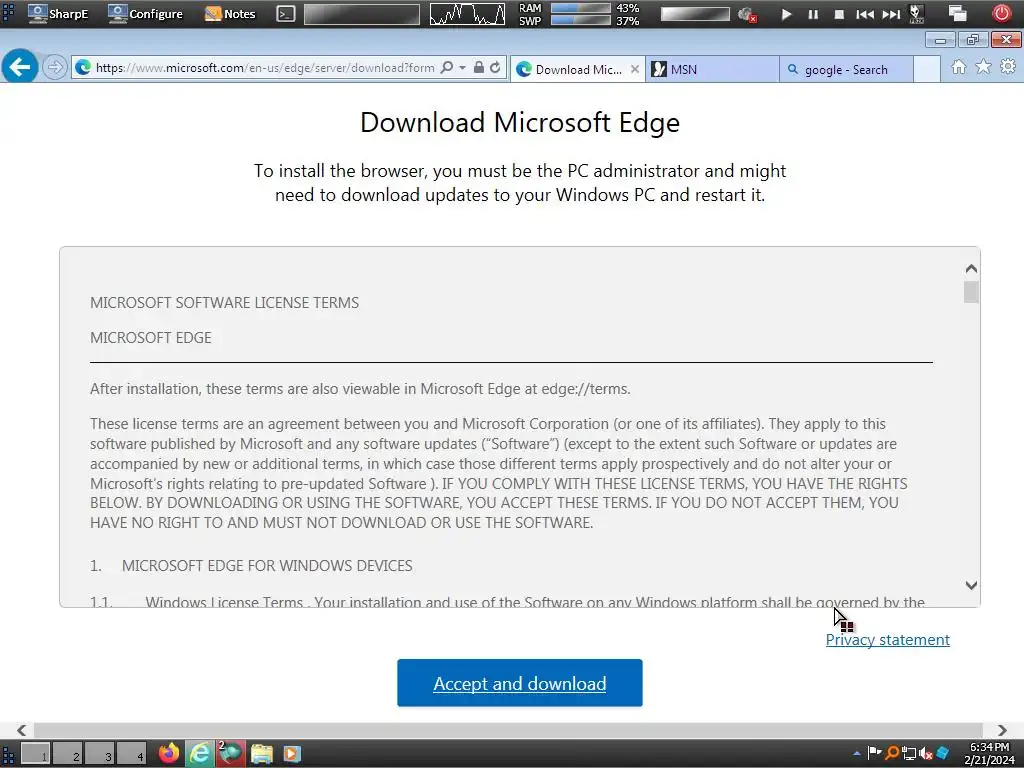Open the media player taskbar icon
The height and width of the screenshot is (768, 1024).
291,754
